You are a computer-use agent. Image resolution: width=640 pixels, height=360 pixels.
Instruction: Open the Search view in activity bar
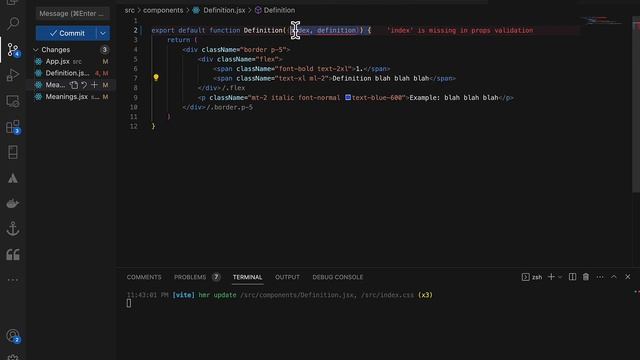tap(13, 24)
